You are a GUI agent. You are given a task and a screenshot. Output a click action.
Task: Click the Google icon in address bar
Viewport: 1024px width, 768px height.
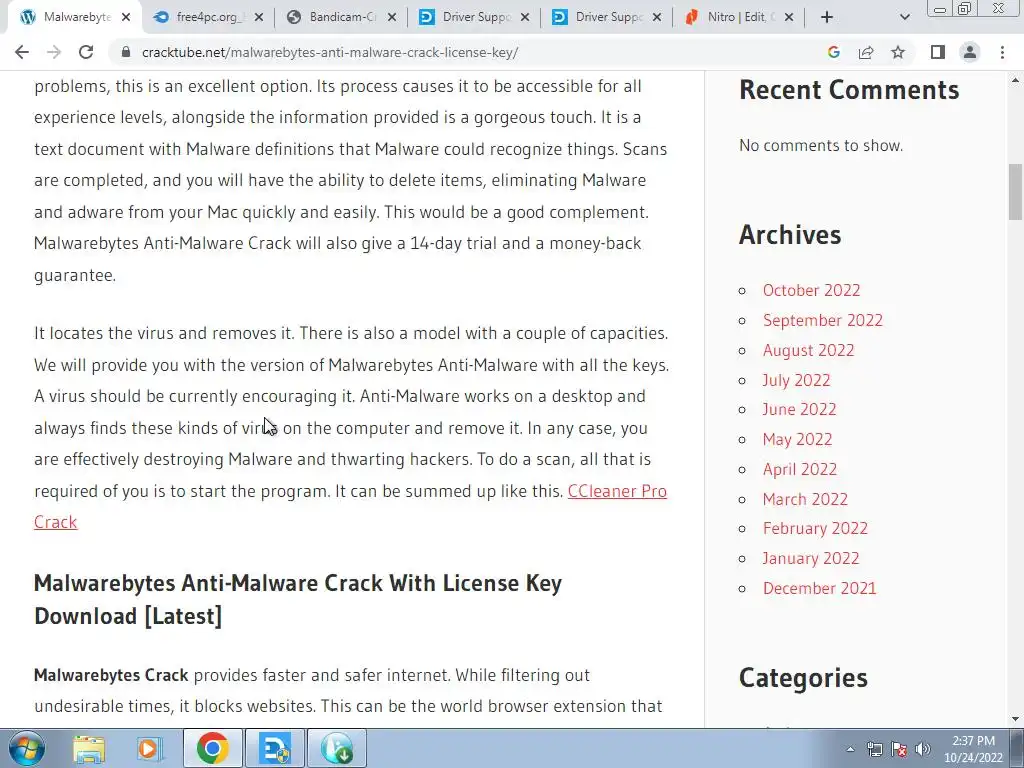tap(833, 52)
